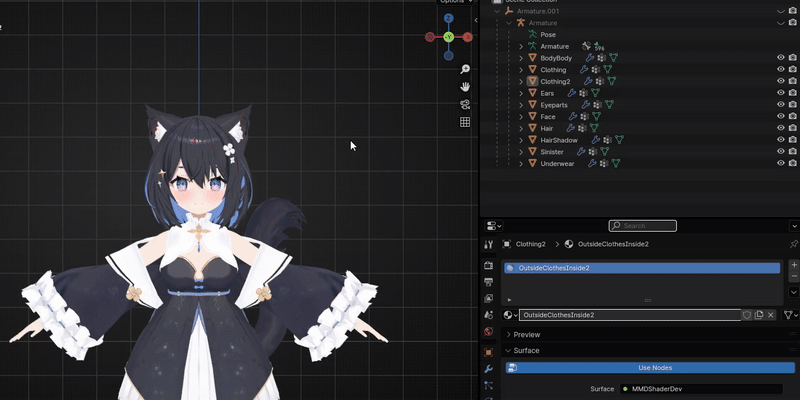The width and height of the screenshot is (800, 400).
Task: Click the green mesh icon on Underwear row
Action: pyautogui.click(x=616, y=163)
